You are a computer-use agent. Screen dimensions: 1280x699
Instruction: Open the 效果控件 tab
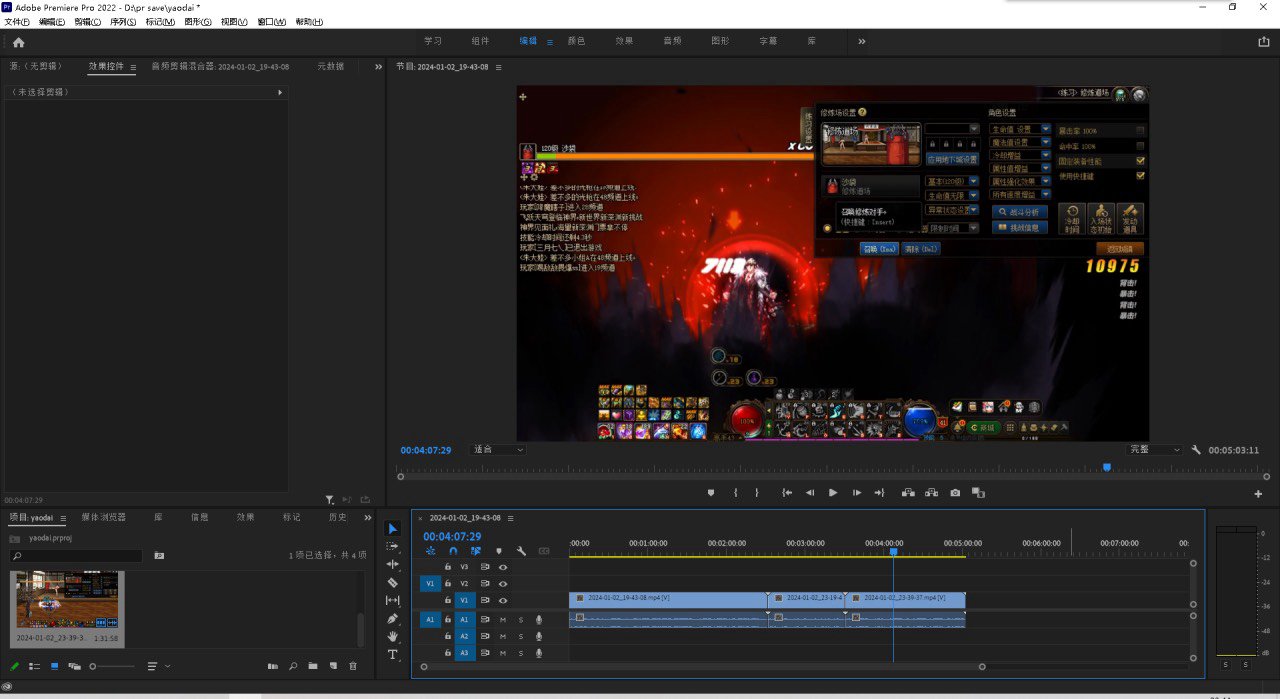[106, 67]
